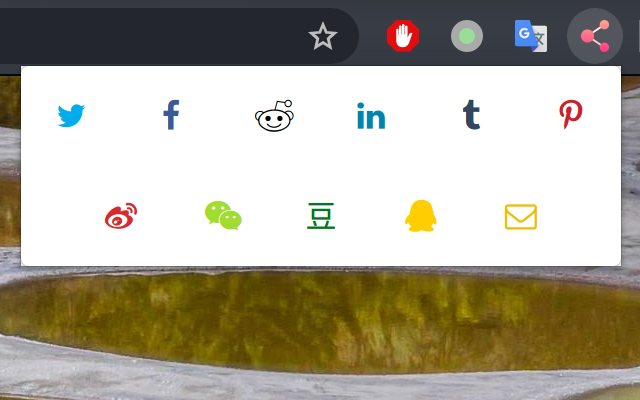Close the popup using the pink share extension button
Viewport: 640px width, 400px height.
pos(595,36)
